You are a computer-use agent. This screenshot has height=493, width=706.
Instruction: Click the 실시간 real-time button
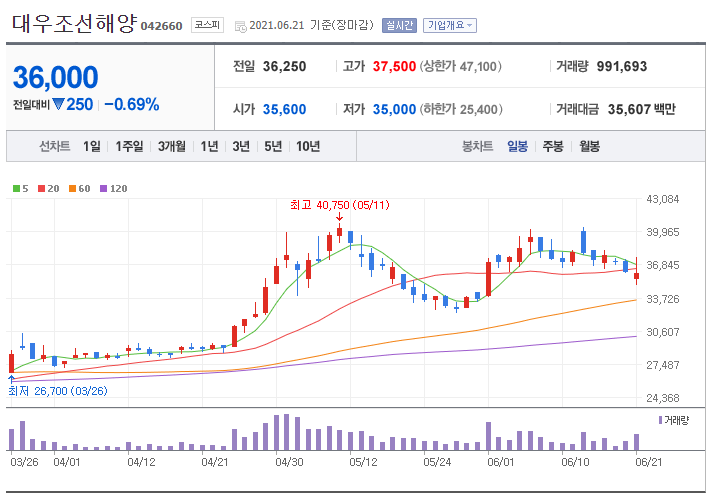pyautogui.click(x=399, y=25)
